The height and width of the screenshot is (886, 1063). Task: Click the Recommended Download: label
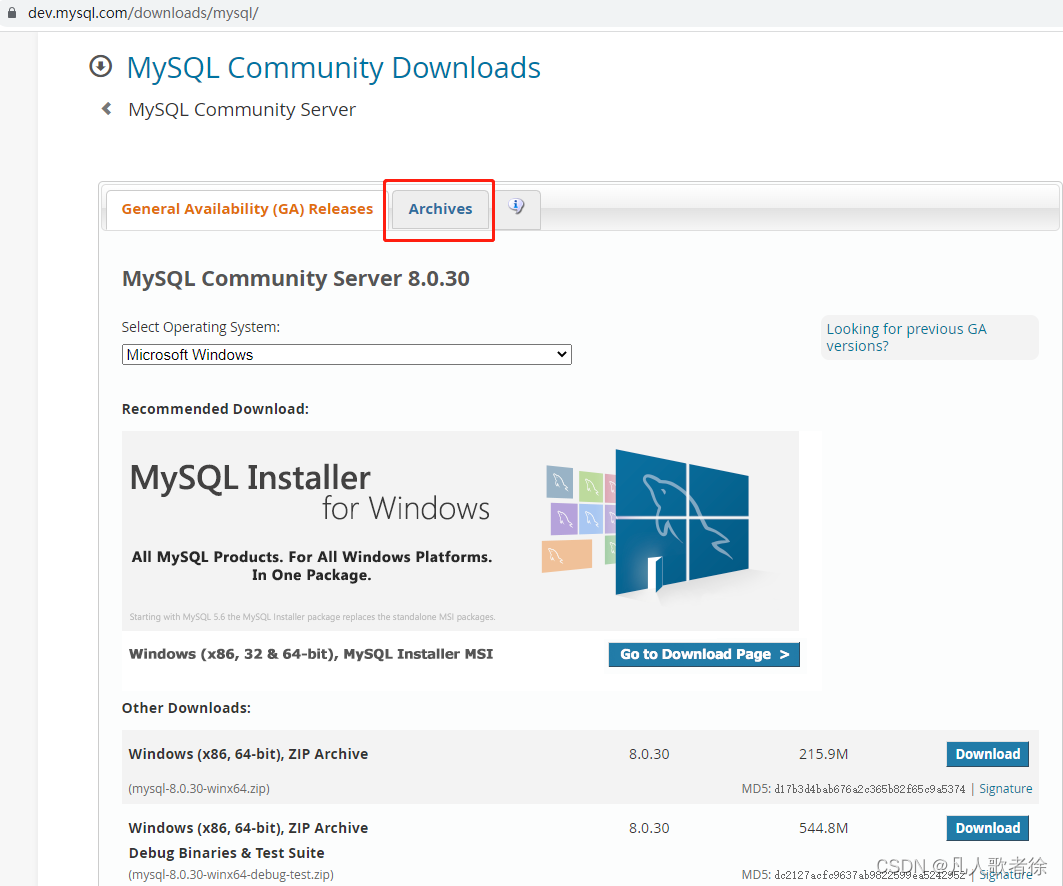point(215,409)
